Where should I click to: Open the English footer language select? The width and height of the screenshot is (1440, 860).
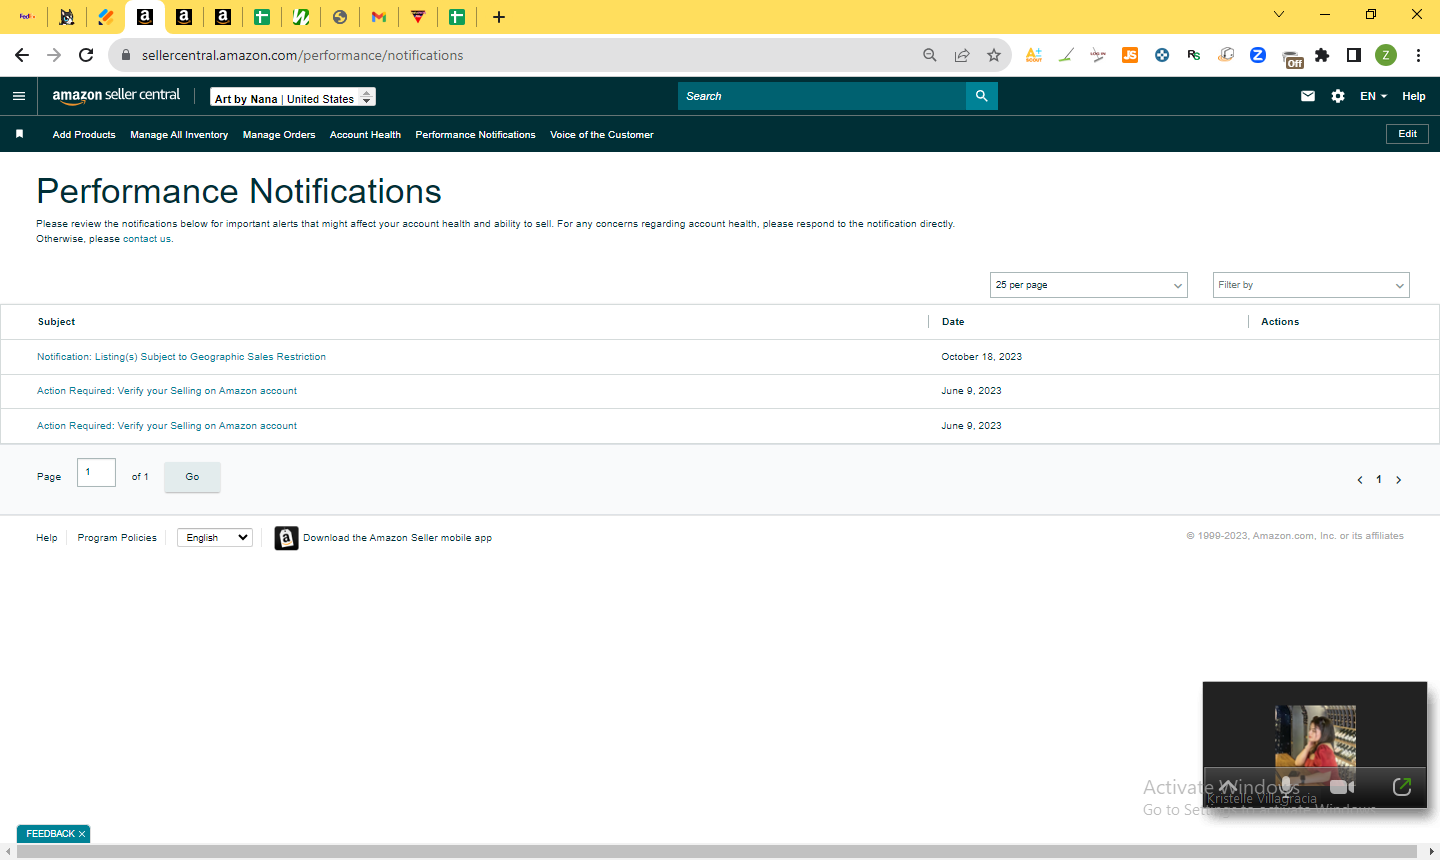[215, 538]
